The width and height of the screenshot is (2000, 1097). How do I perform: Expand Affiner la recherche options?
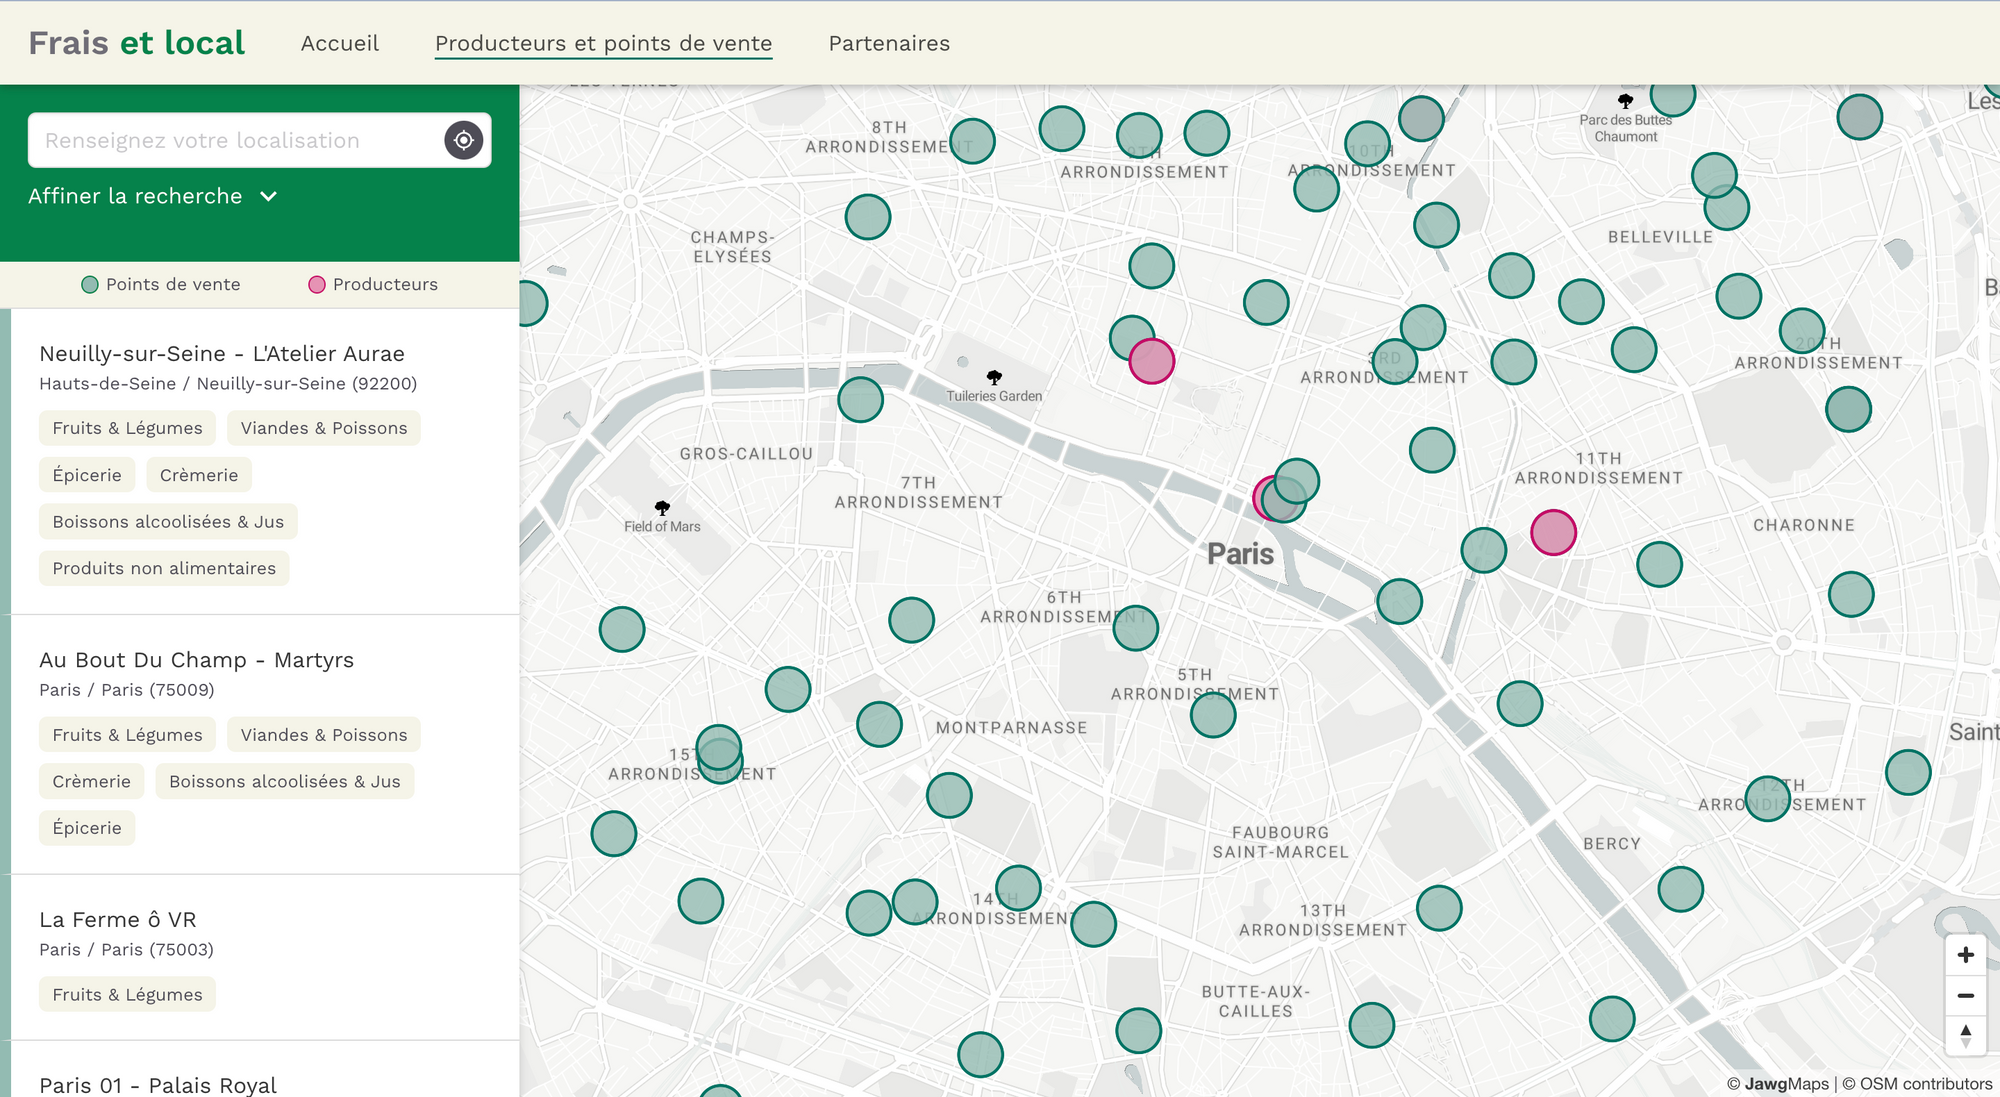(x=152, y=196)
